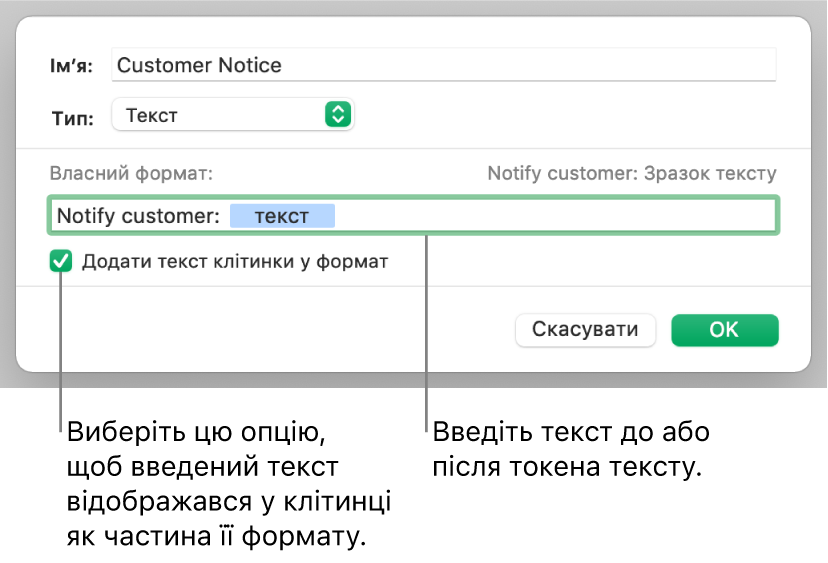Select the blue текст token
The height and width of the screenshot is (563, 828).
tap(282, 216)
